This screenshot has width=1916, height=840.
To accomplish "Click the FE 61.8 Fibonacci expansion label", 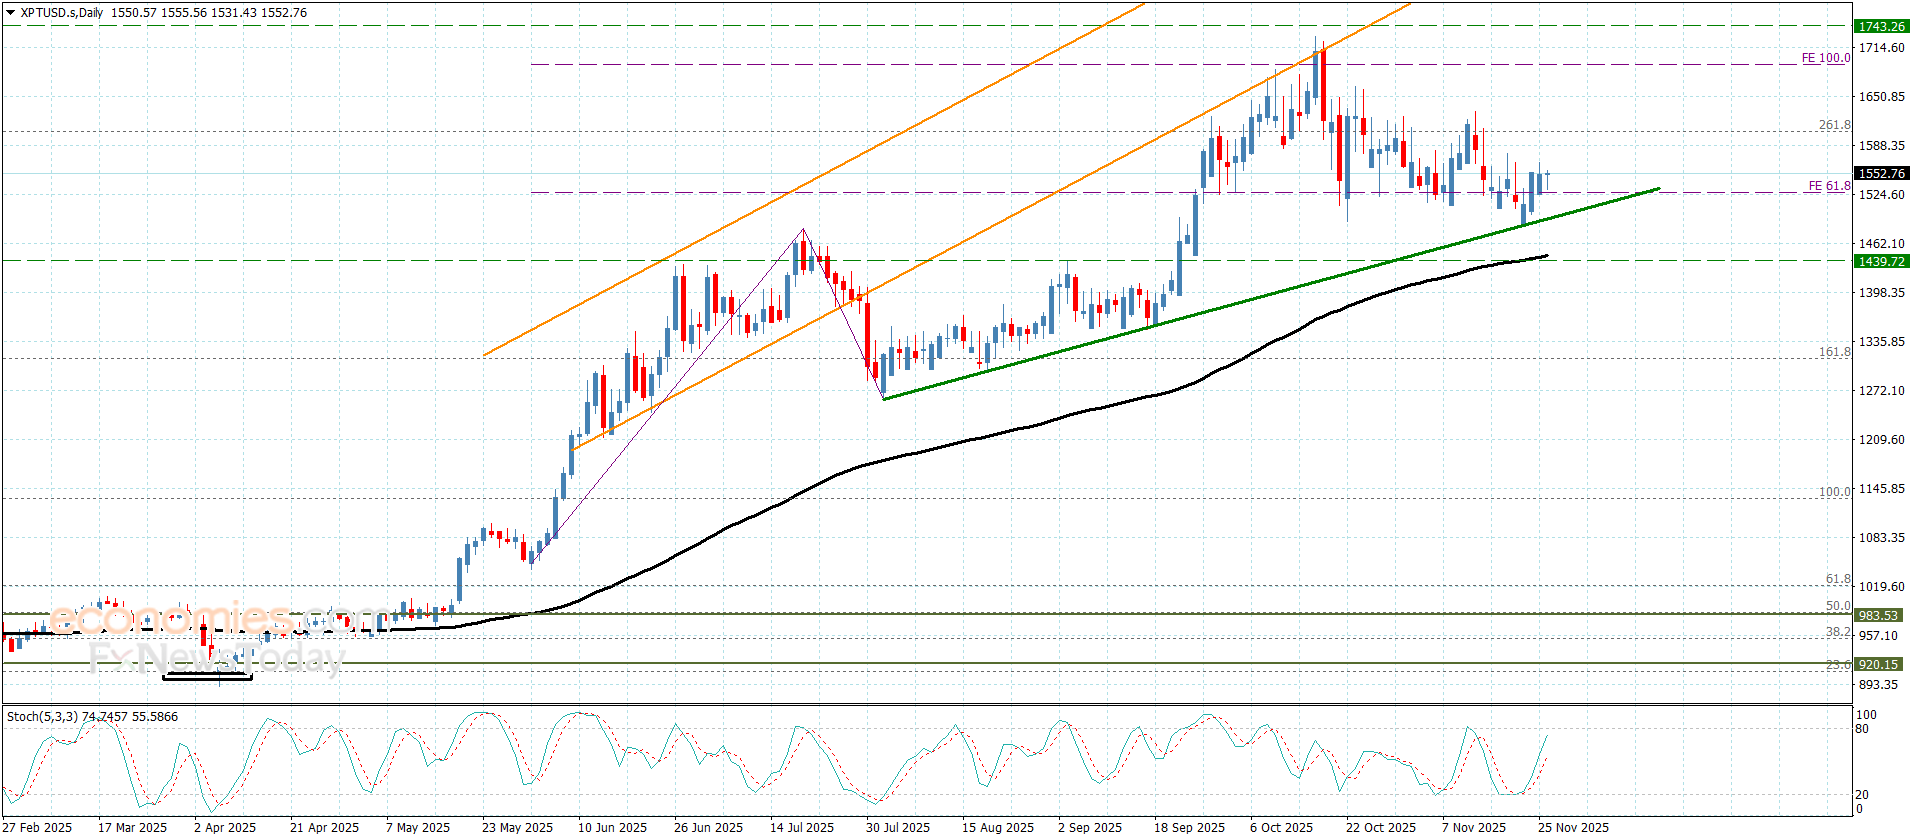I will pos(1828,186).
